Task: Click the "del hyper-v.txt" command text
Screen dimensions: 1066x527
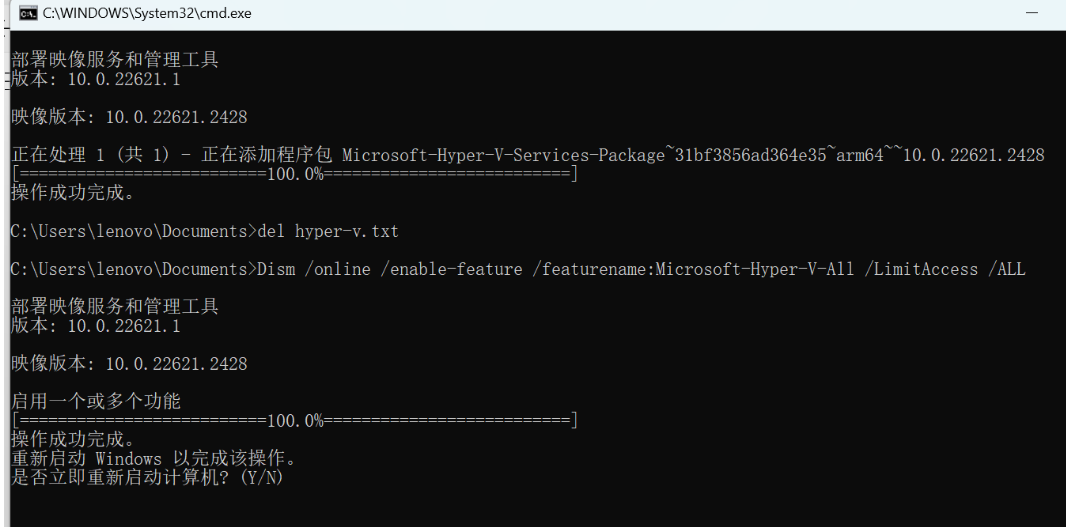Action: click(x=328, y=231)
